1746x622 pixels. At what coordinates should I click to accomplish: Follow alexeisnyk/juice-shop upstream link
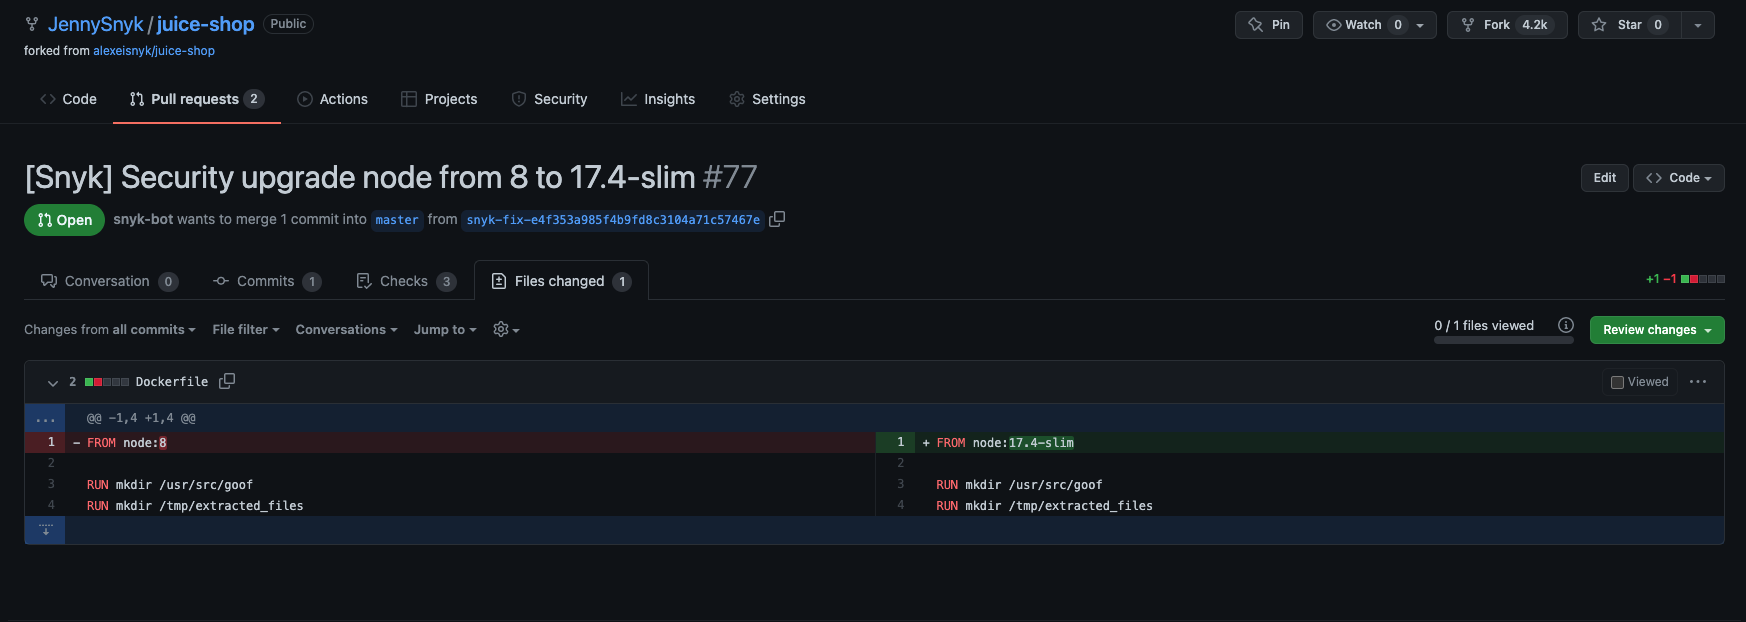[154, 51]
